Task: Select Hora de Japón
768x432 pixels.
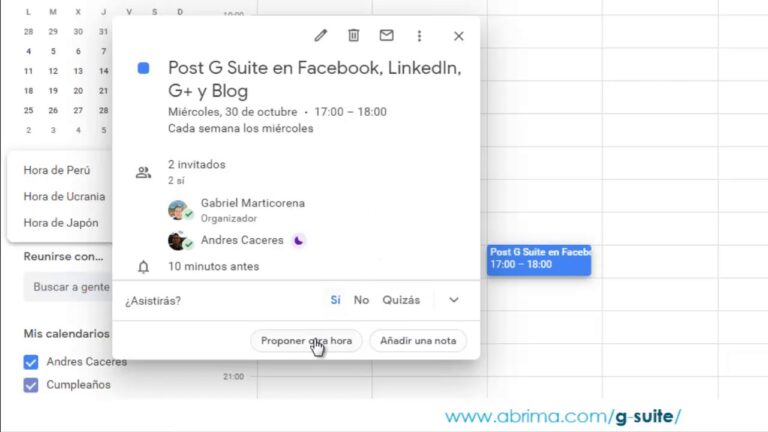Action: coord(61,223)
